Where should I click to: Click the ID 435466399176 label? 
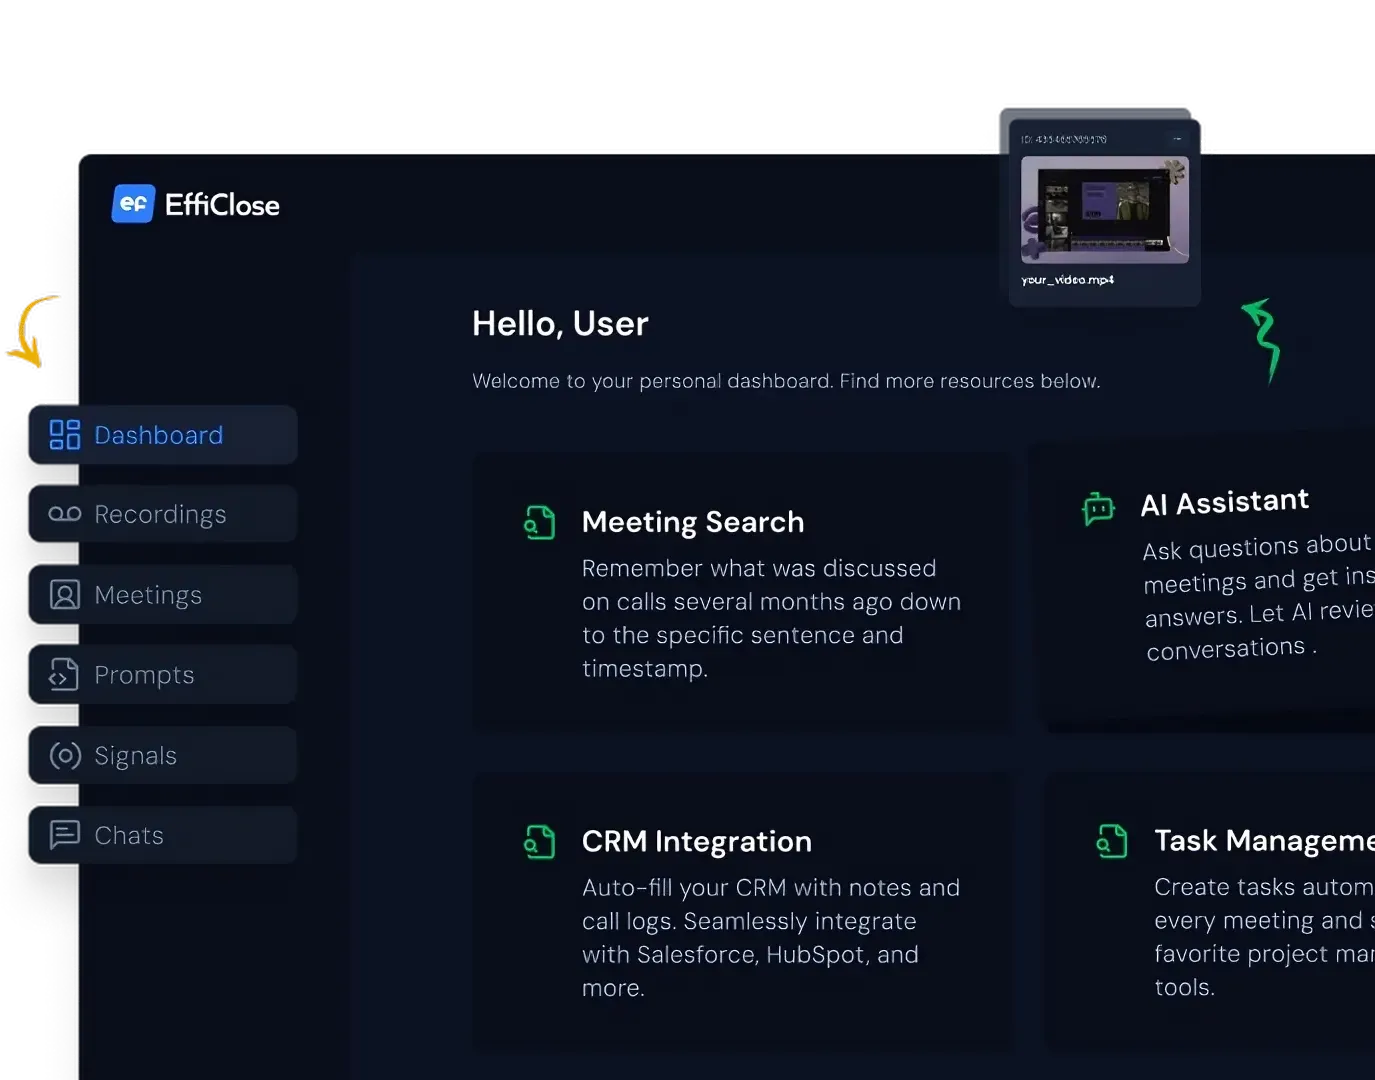pyautogui.click(x=1065, y=138)
